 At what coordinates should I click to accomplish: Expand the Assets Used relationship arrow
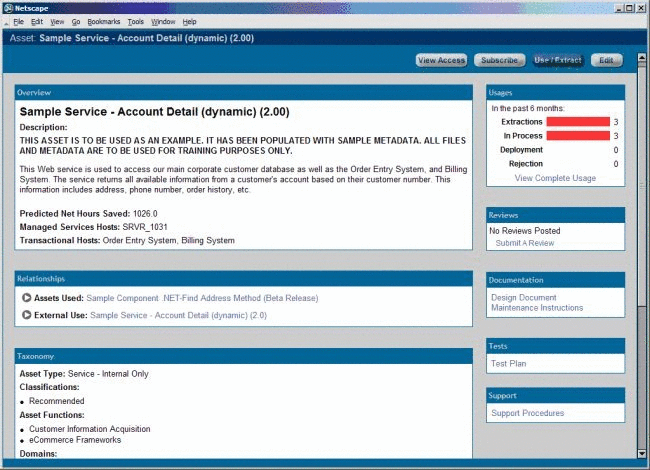coord(27,298)
